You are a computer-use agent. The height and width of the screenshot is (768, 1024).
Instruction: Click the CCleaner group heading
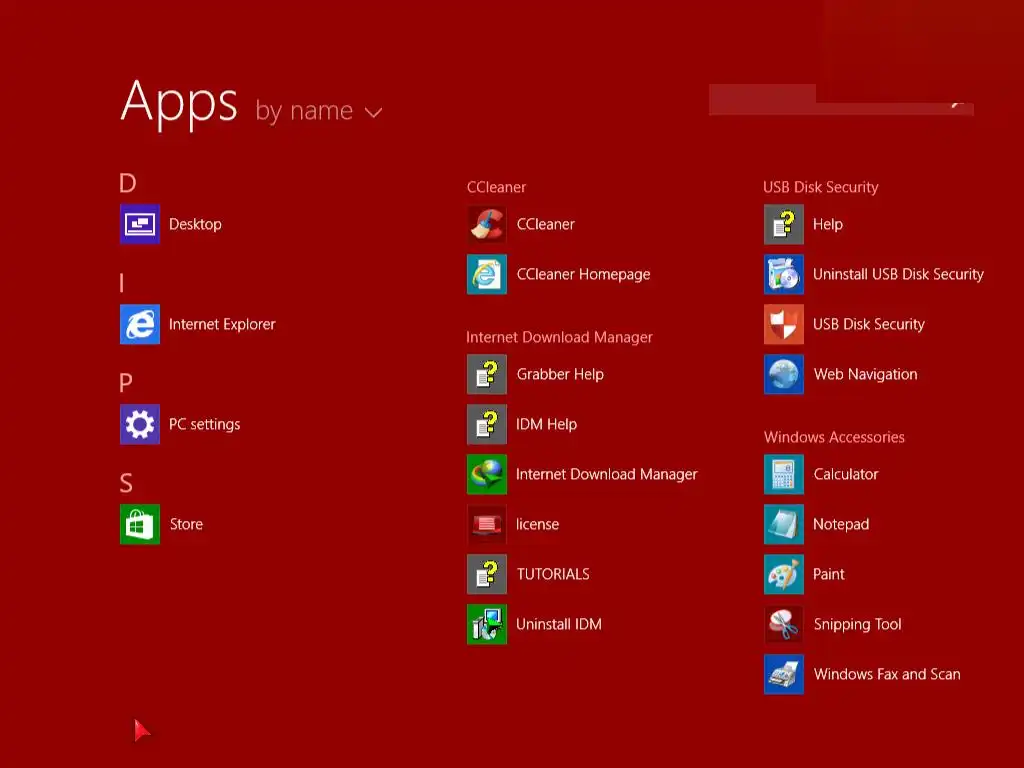(x=496, y=187)
